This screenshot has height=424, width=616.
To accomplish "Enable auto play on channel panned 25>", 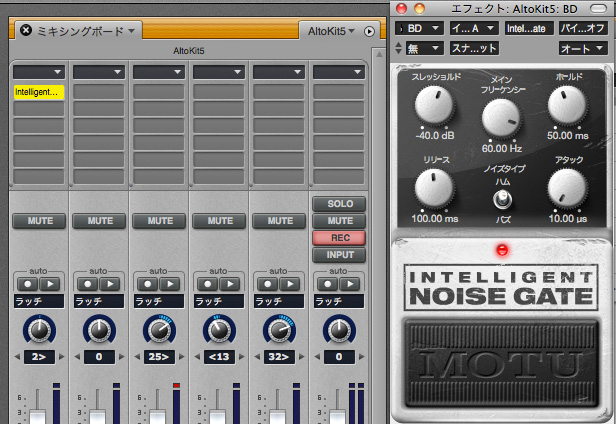I will pos(170,284).
